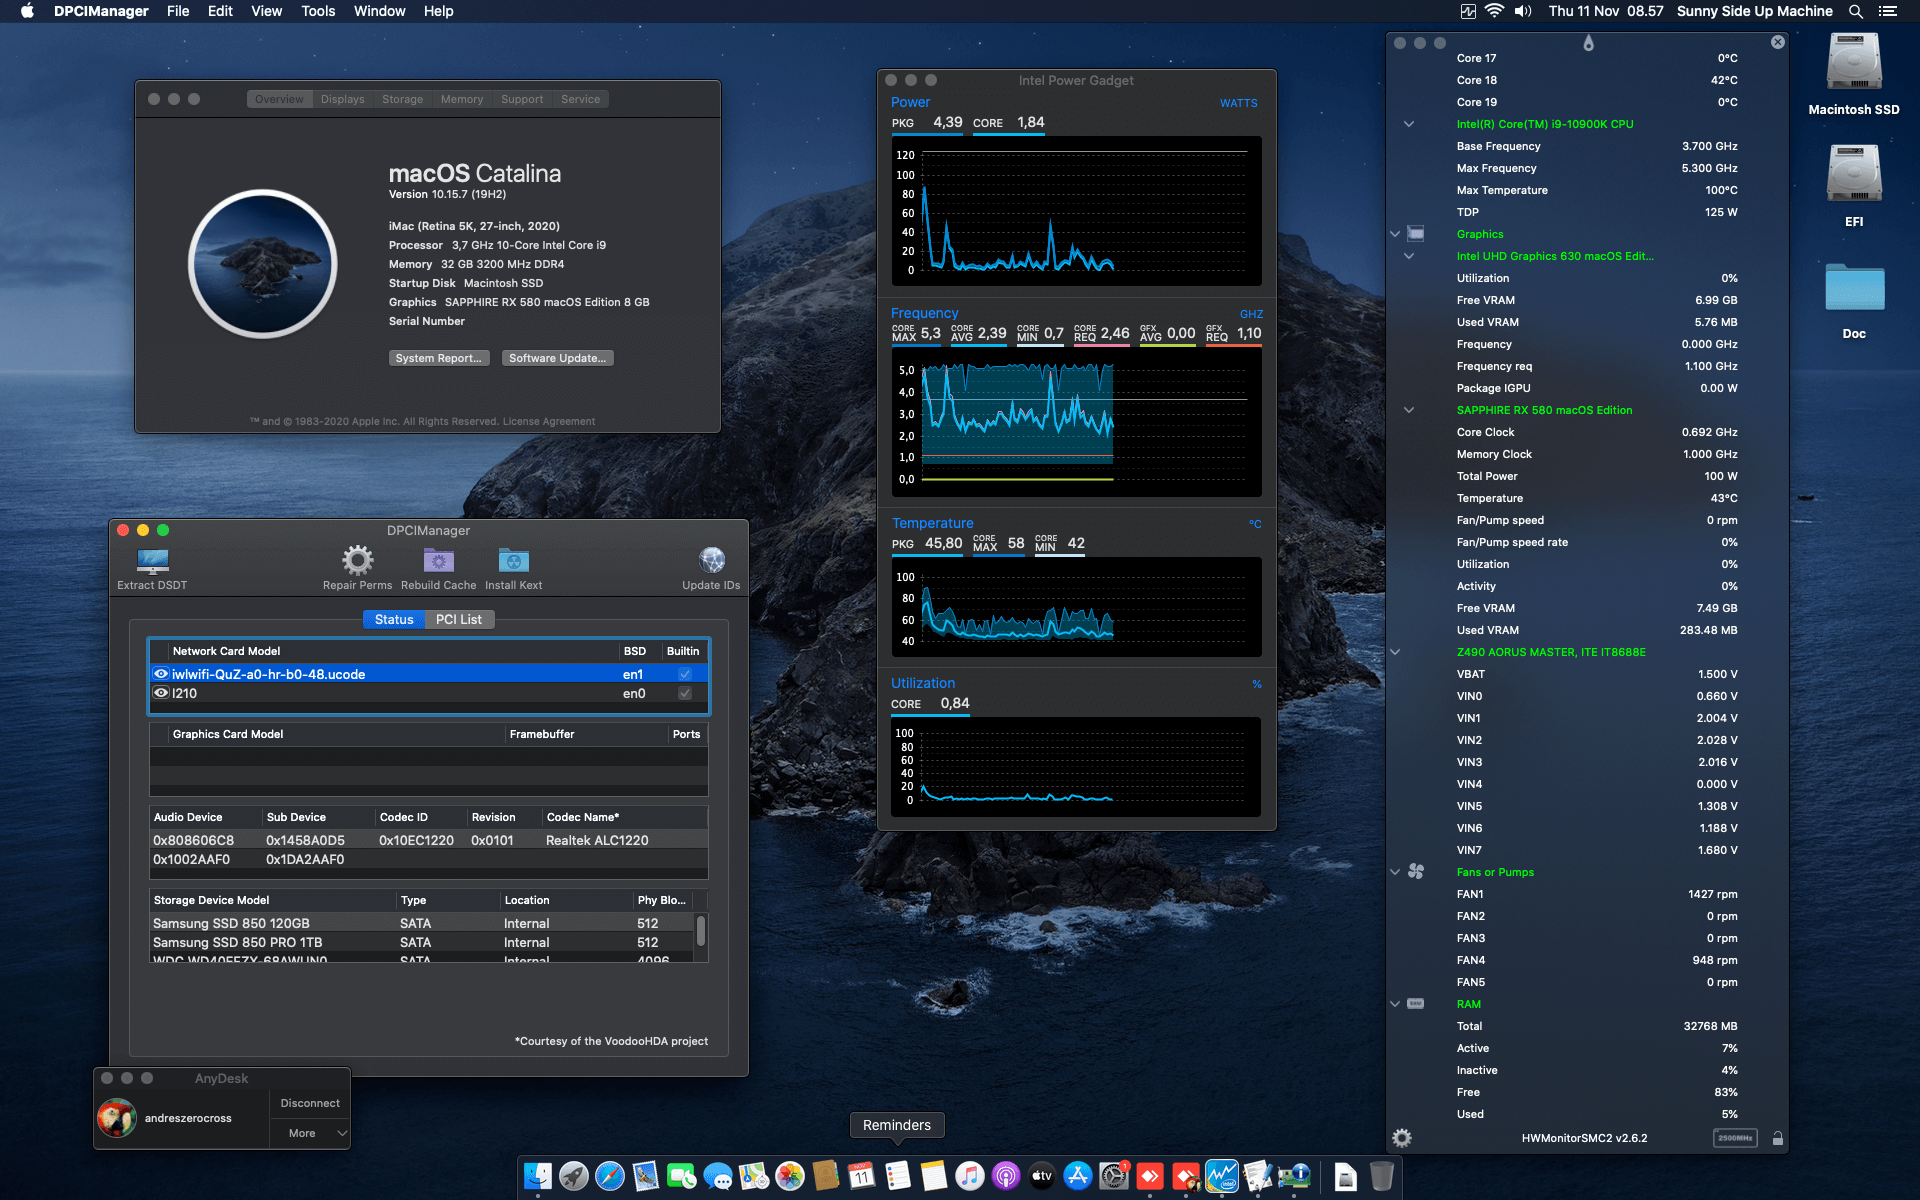Toggle Builtin checkbox for en1 row

tap(685, 674)
